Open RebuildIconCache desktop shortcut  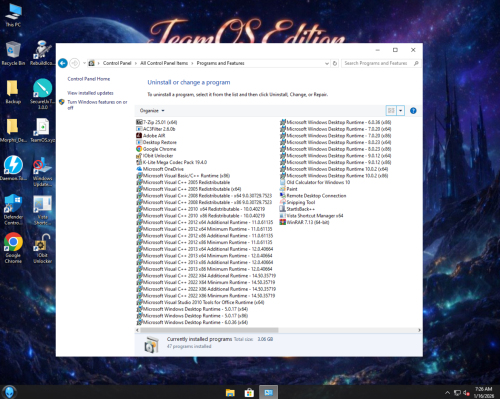(42, 53)
